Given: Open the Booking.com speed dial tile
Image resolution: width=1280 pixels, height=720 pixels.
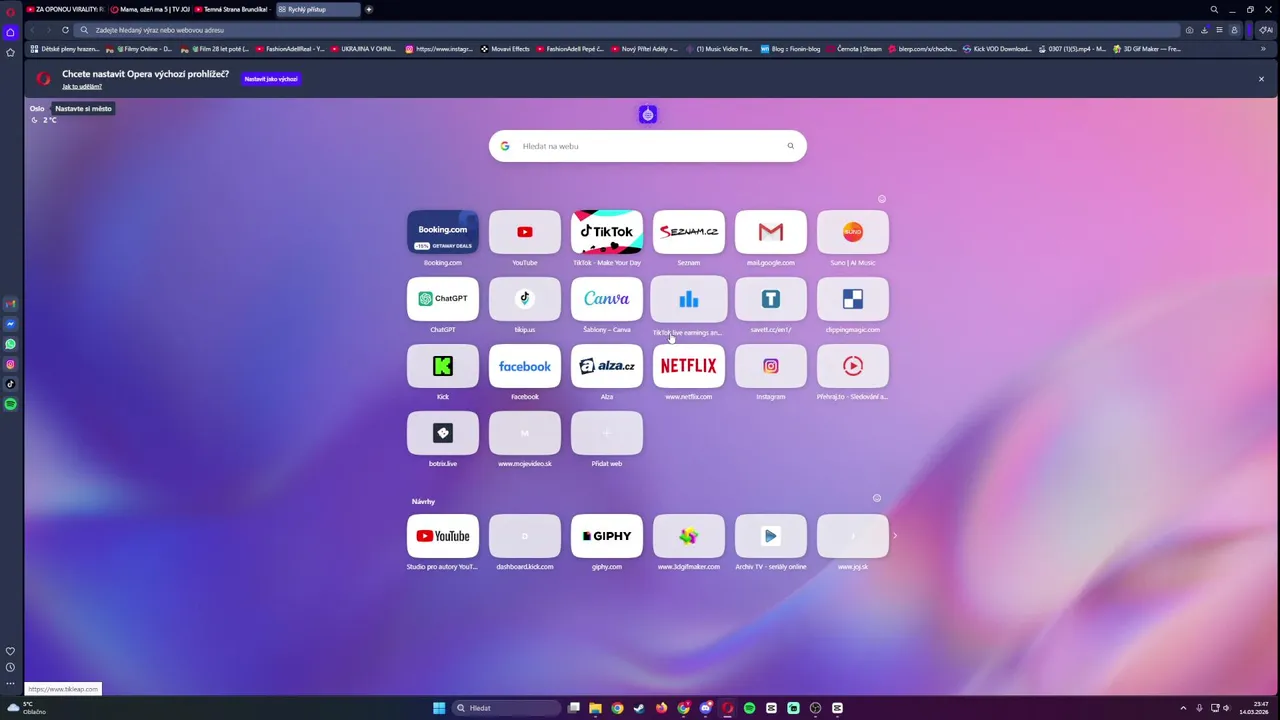Looking at the screenshot, I should (442, 232).
